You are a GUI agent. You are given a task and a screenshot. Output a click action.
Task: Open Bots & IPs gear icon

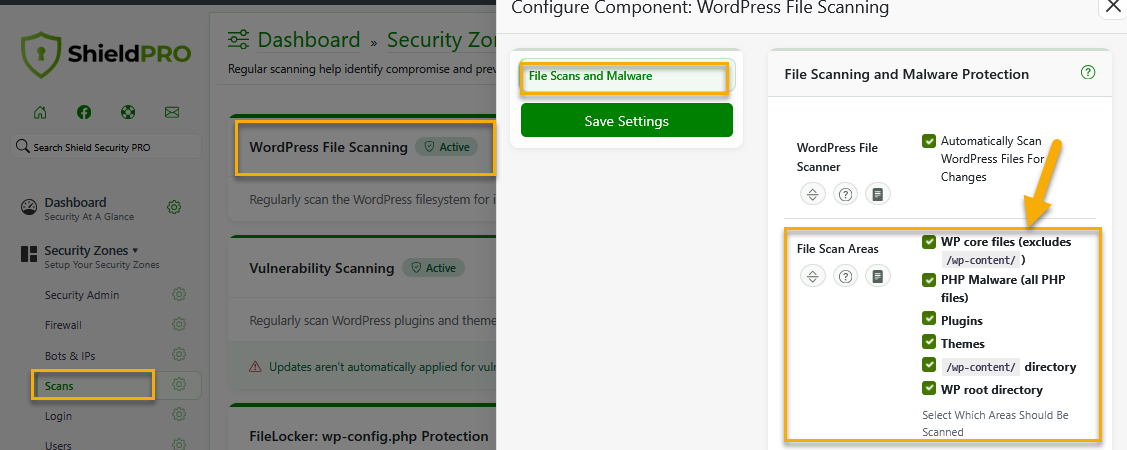click(179, 355)
